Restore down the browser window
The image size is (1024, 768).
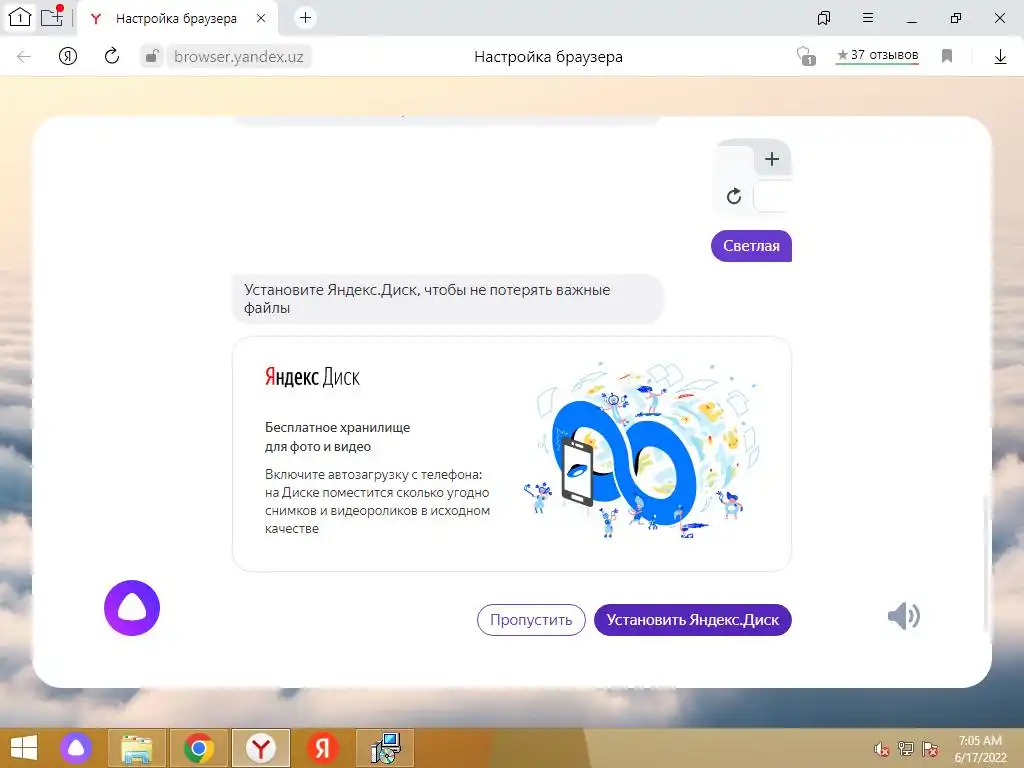[x=956, y=18]
